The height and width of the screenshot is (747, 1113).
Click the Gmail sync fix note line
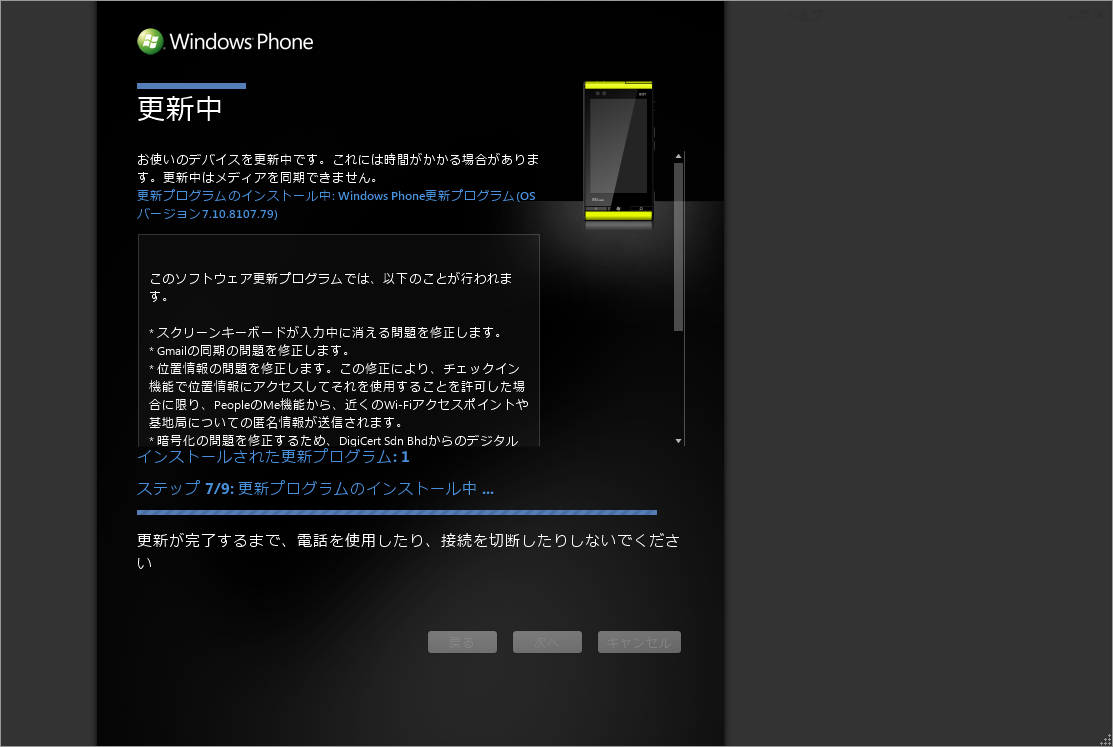click(250, 350)
